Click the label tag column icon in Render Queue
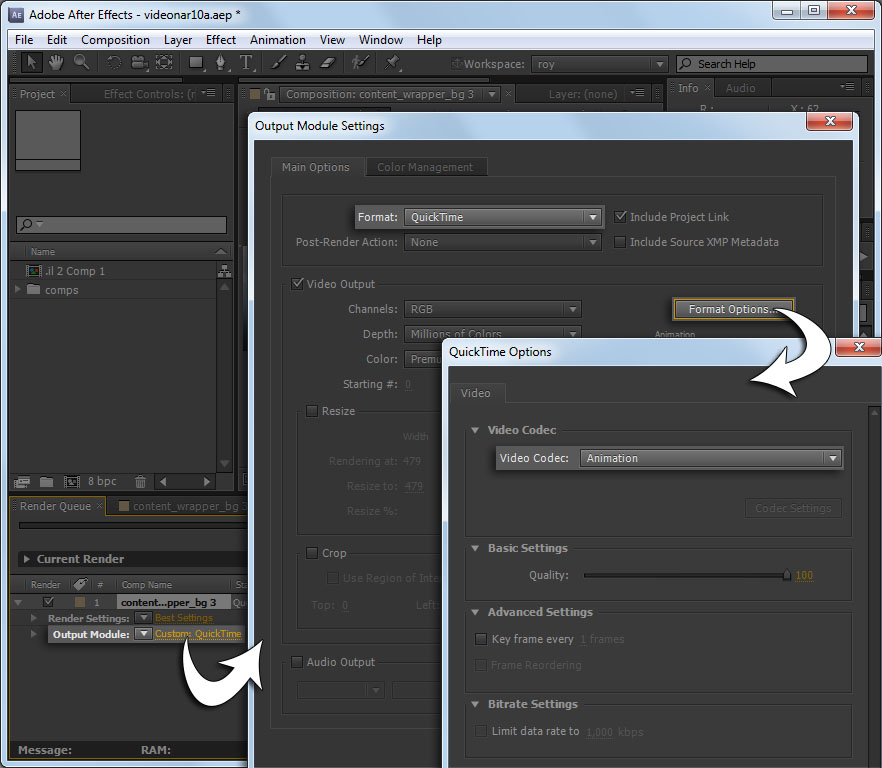The width and height of the screenshot is (882, 768). tap(80, 584)
